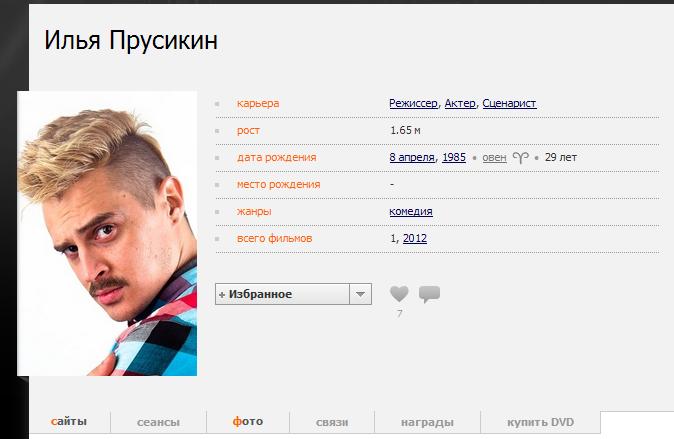The height and width of the screenshot is (439, 674).
Task: Click the 2012 films year link
Action: pyautogui.click(x=415, y=238)
